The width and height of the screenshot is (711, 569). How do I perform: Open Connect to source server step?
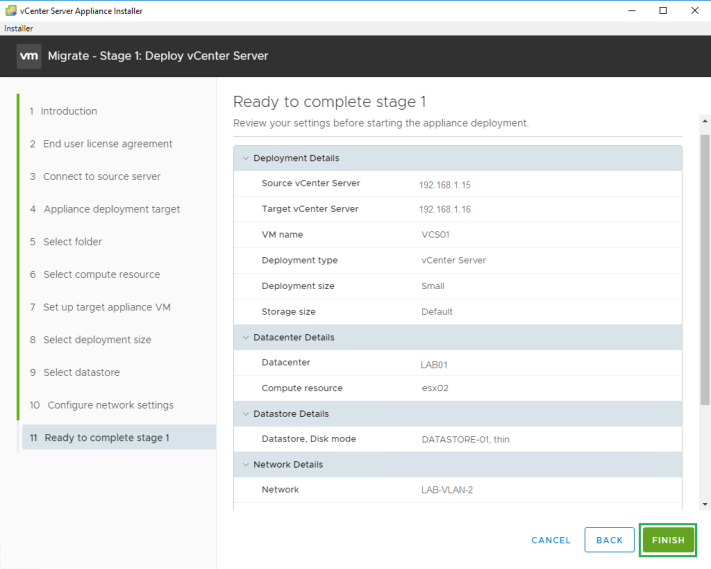[x=101, y=176]
